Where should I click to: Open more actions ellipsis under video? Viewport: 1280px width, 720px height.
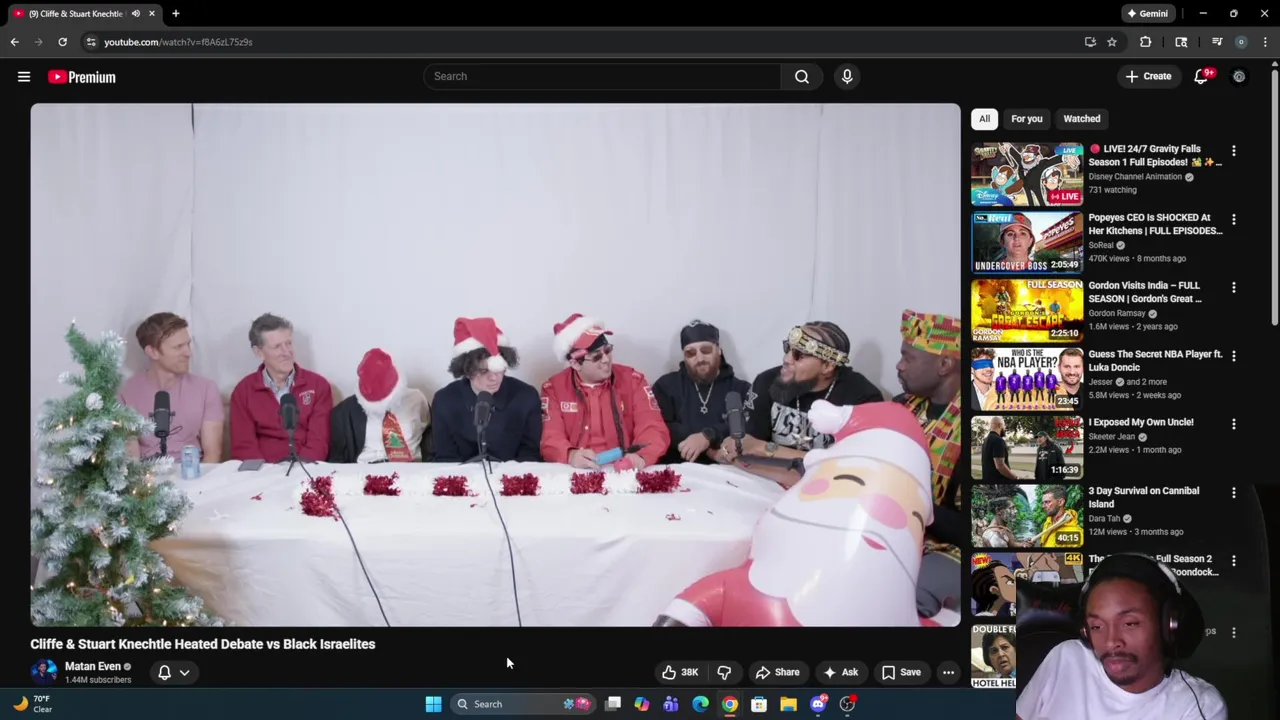coord(948,672)
